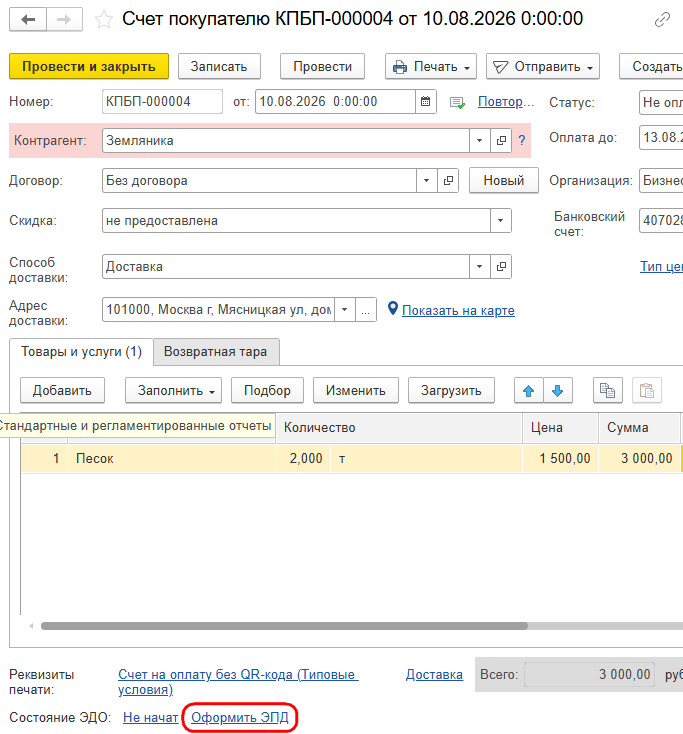Viewport: 683px width, 734px height.
Task: Expand Способ доставки dropdown
Action: (479, 266)
